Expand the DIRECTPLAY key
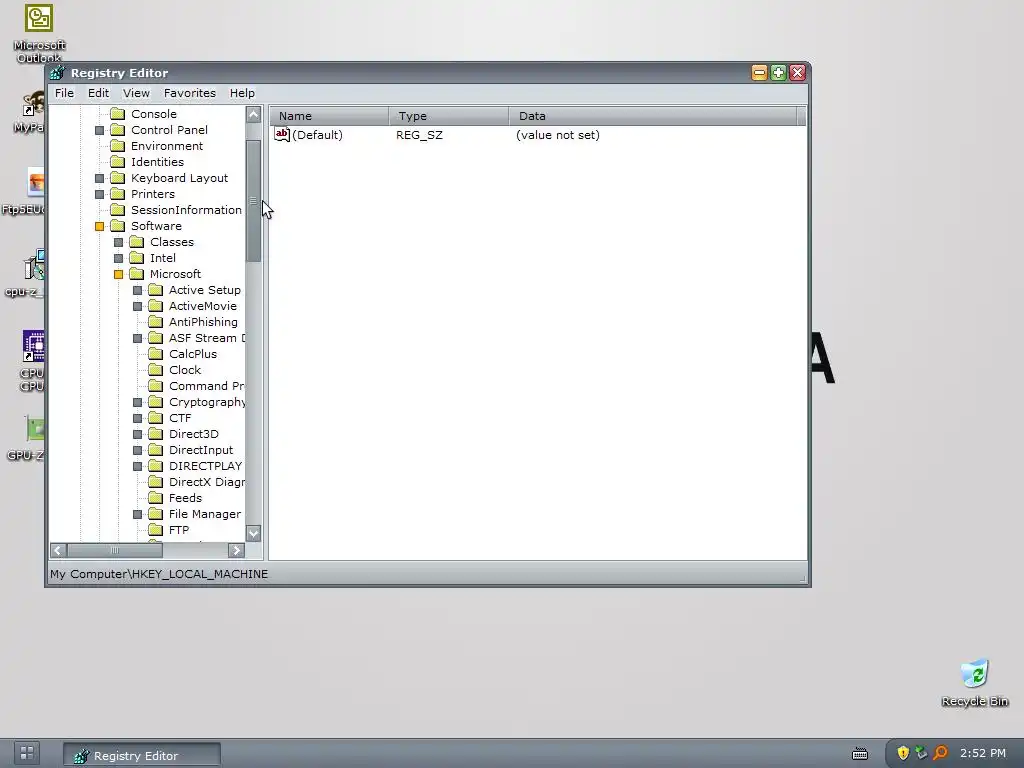 tap(137, 466)
